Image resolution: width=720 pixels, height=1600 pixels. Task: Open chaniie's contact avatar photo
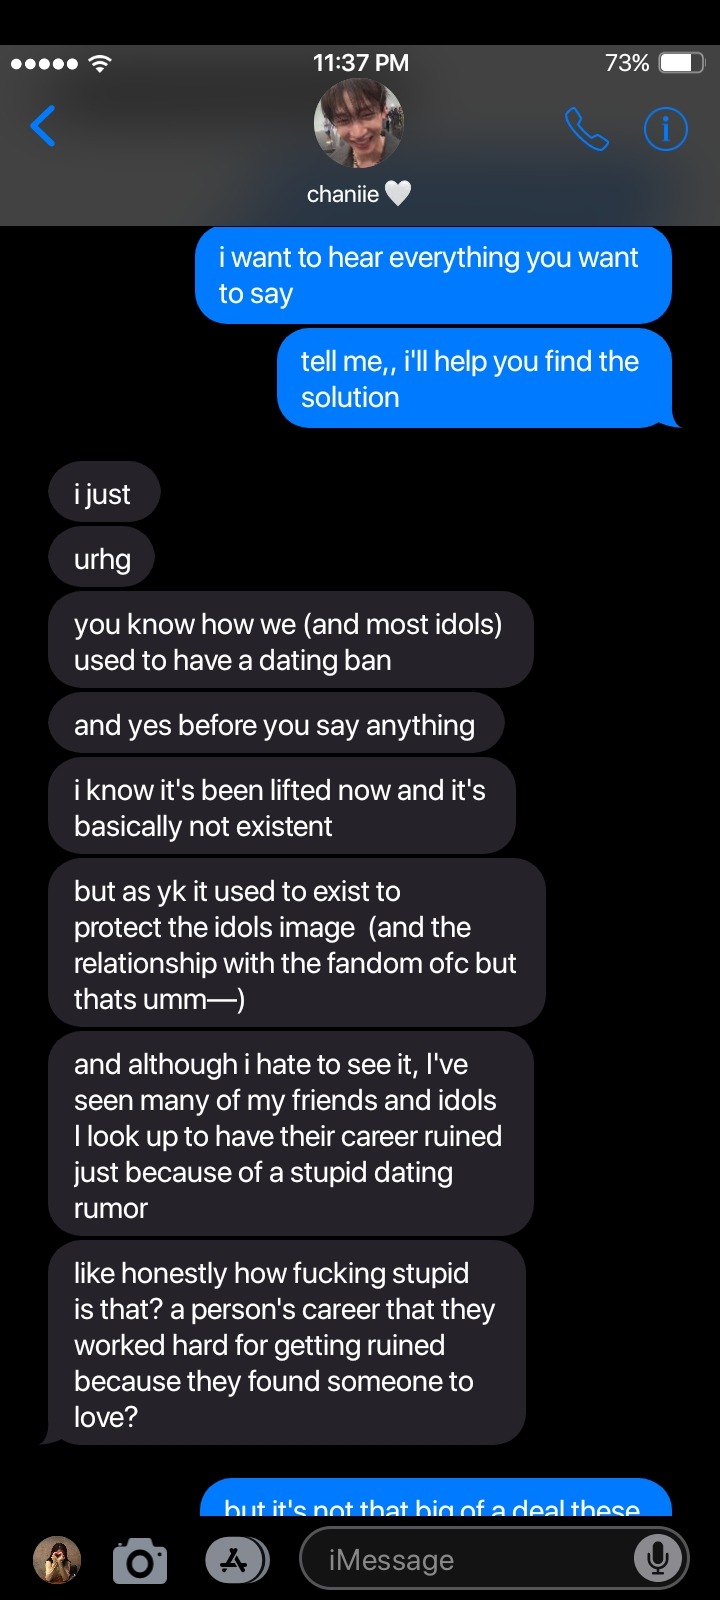tap(359, 124)
